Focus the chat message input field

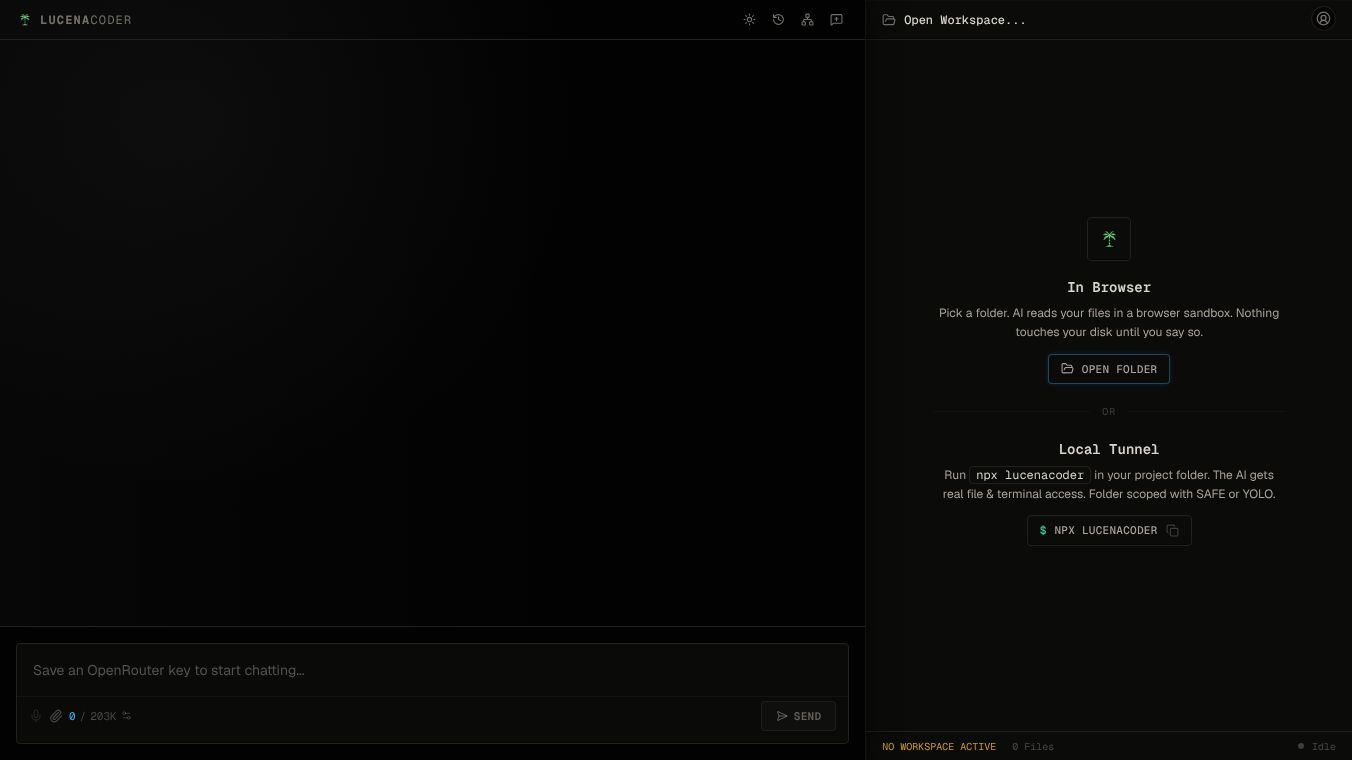click(432, 670)
